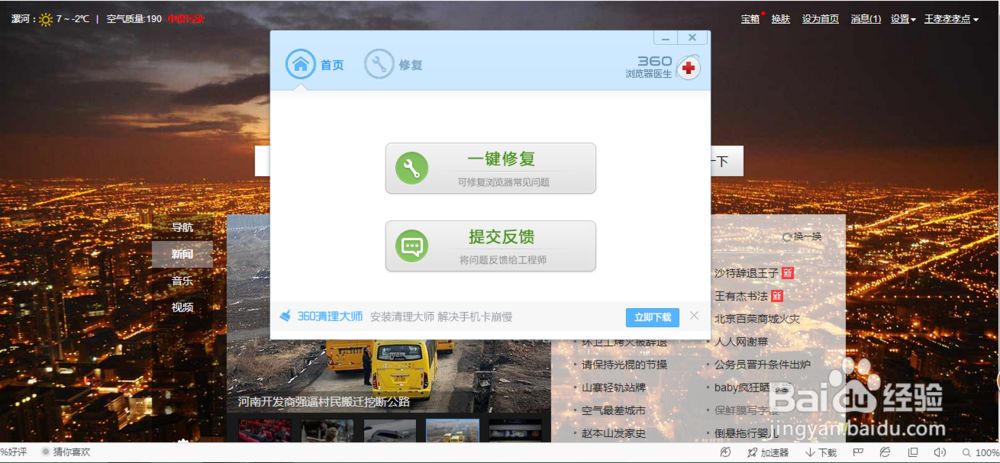
Task: Open news 山寨轻轨站牌
Action: [614, 388]
